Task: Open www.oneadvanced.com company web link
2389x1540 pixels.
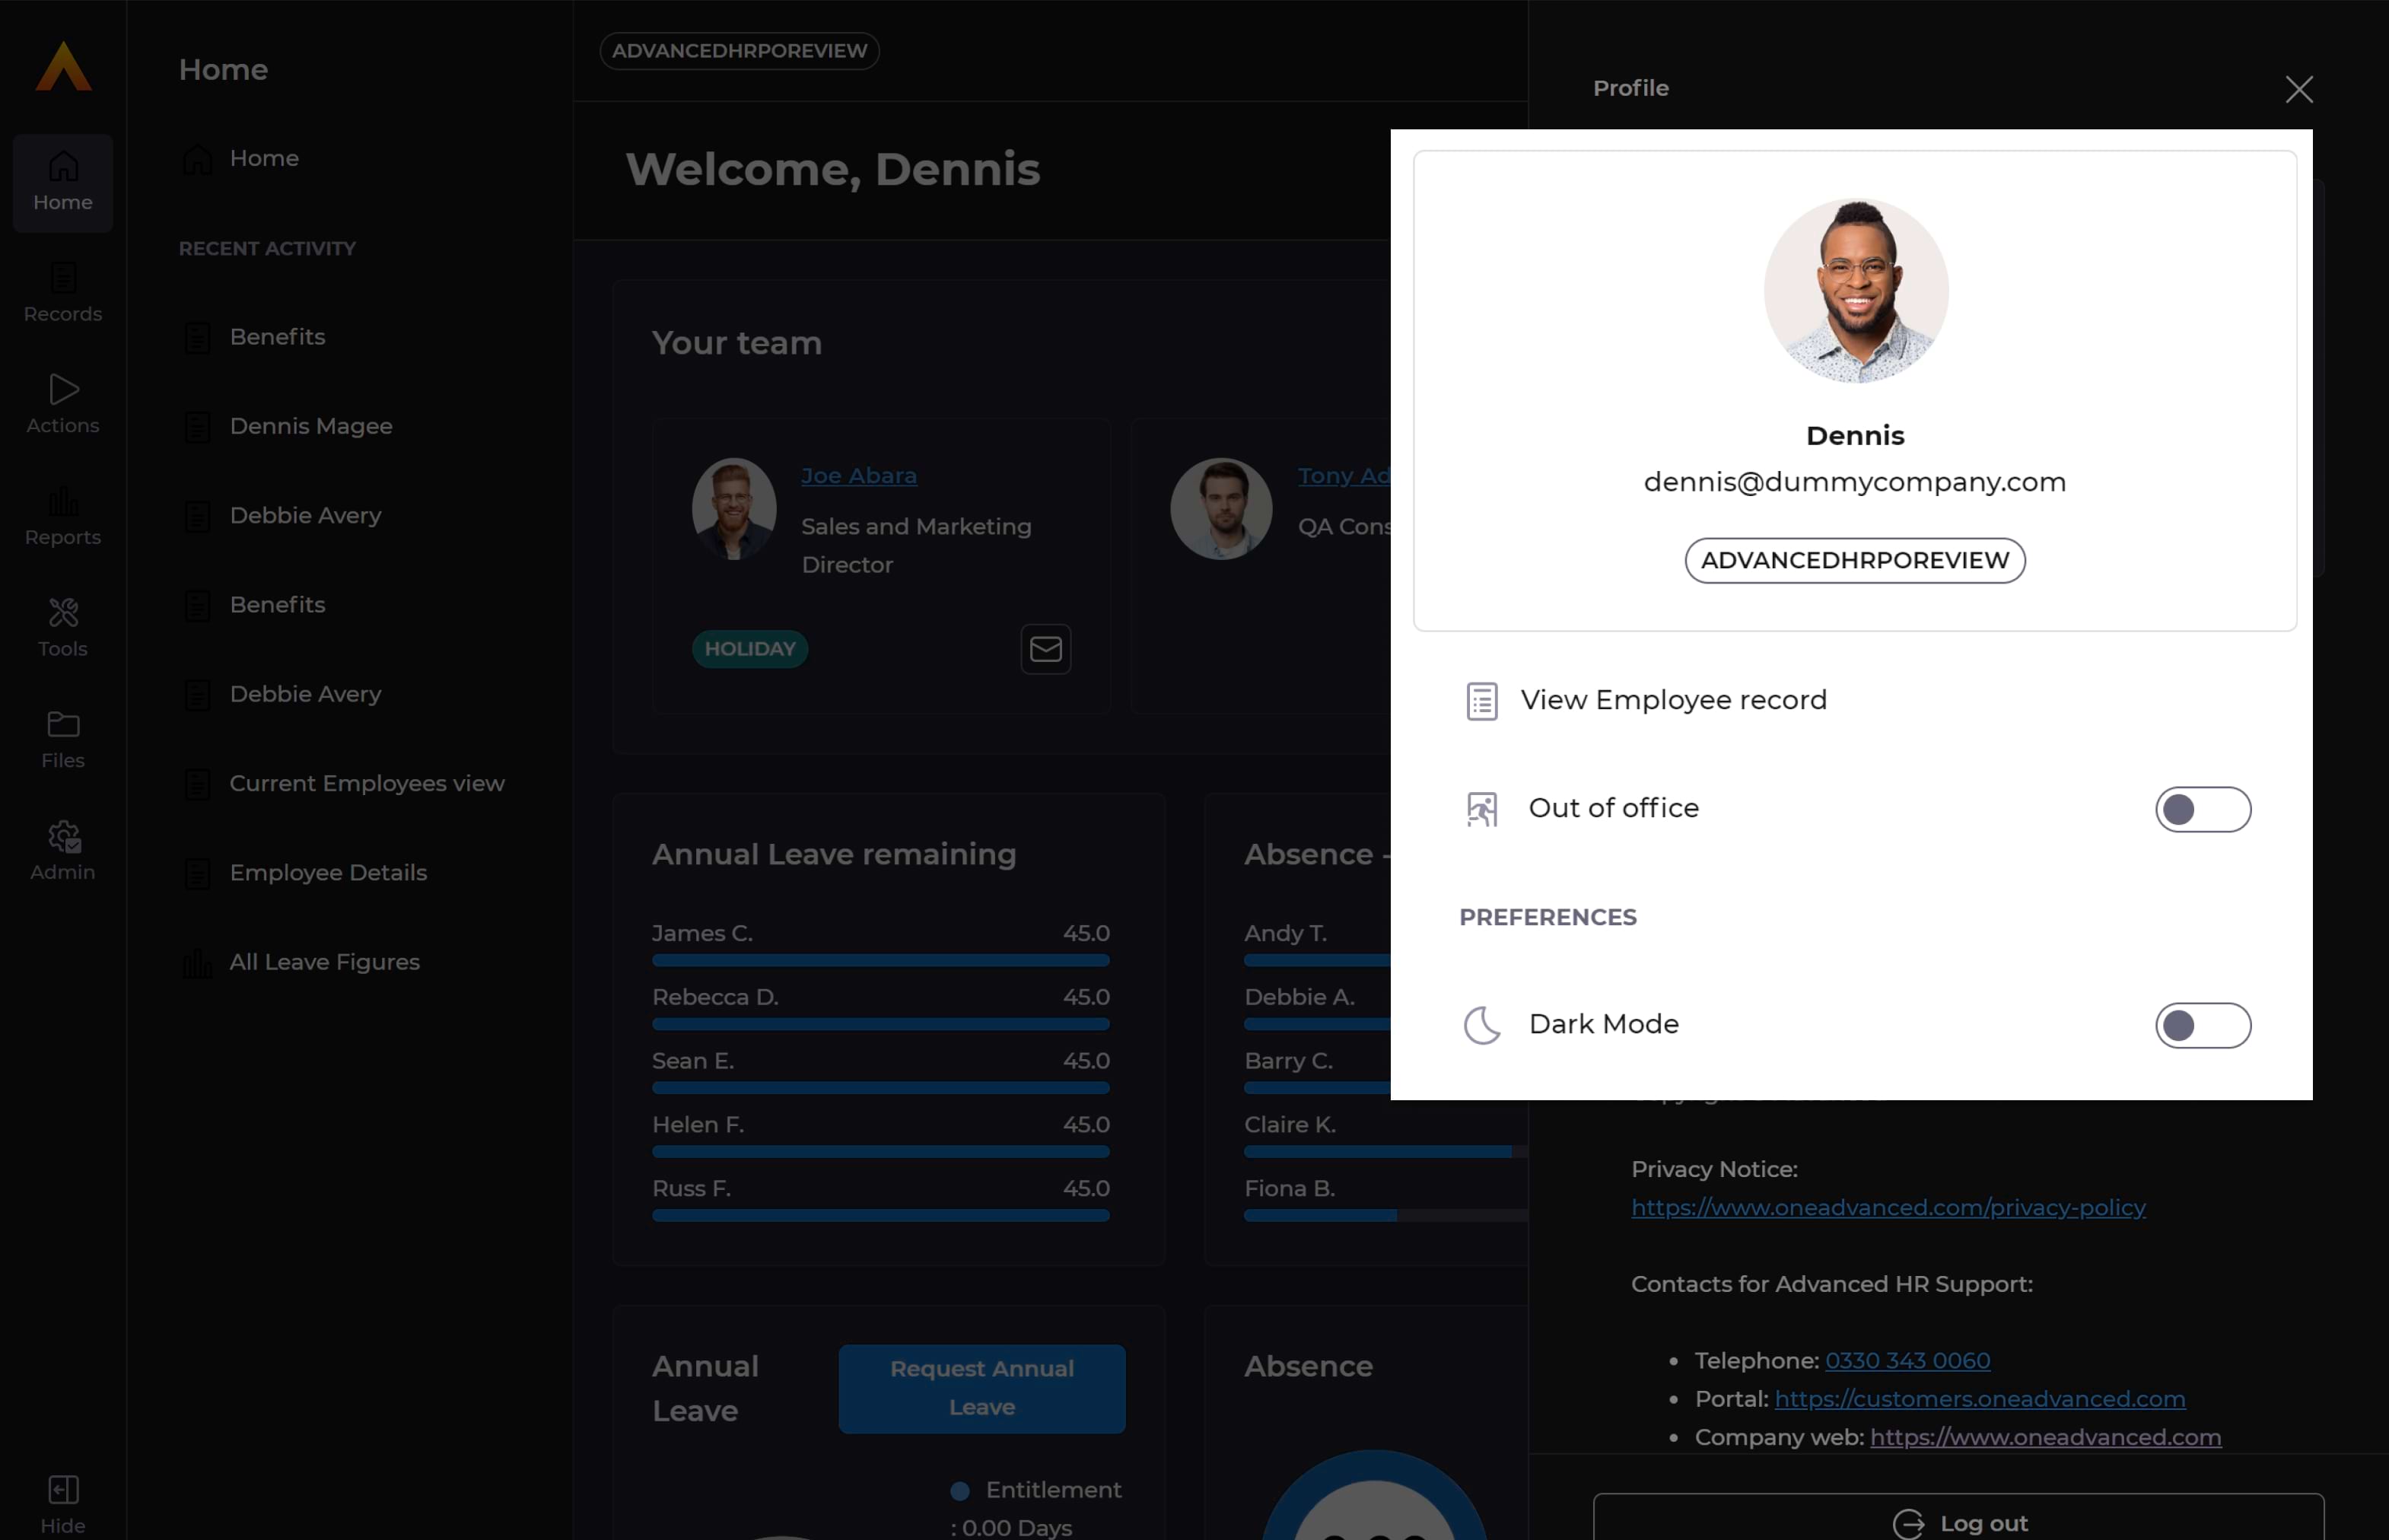Action: click(2045, 1437)
